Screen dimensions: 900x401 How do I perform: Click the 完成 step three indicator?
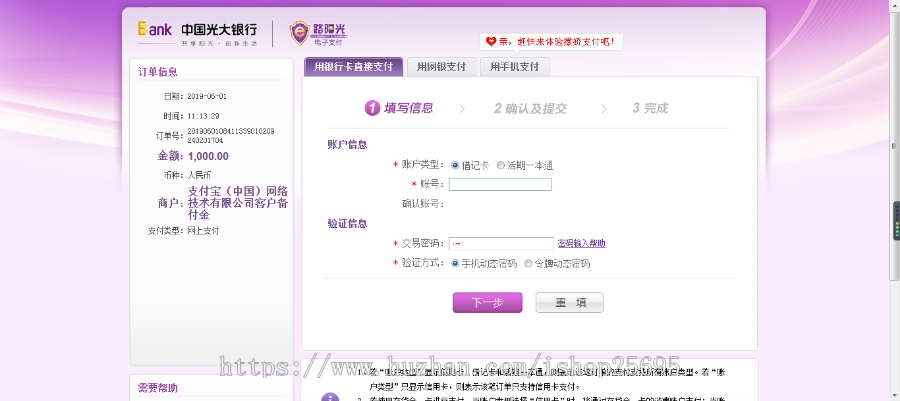650,108
